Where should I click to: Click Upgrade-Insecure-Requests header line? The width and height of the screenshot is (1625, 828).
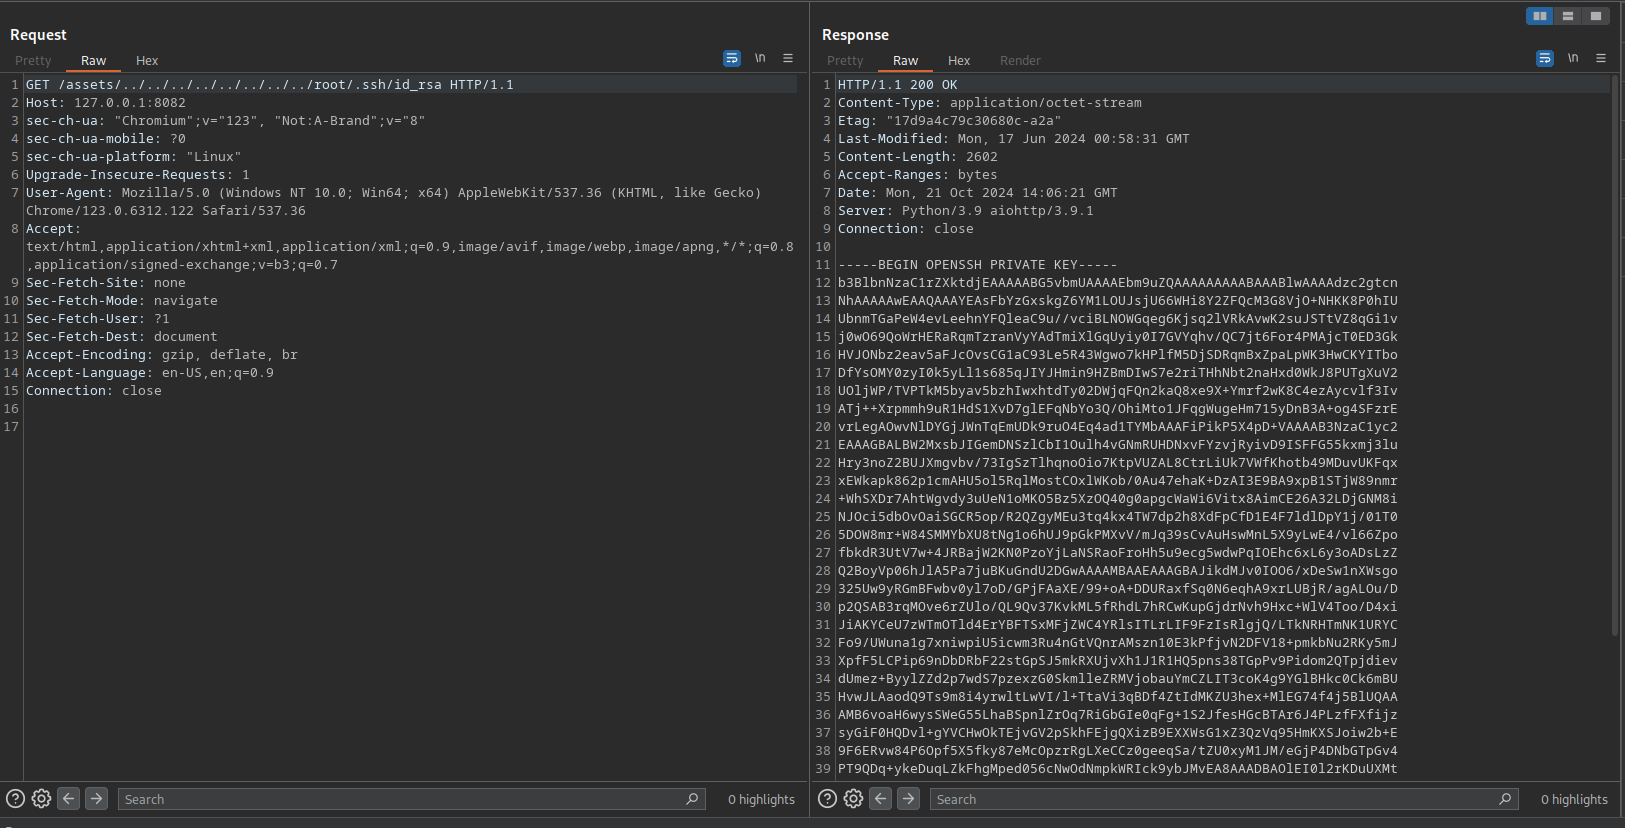pos(138,175)
